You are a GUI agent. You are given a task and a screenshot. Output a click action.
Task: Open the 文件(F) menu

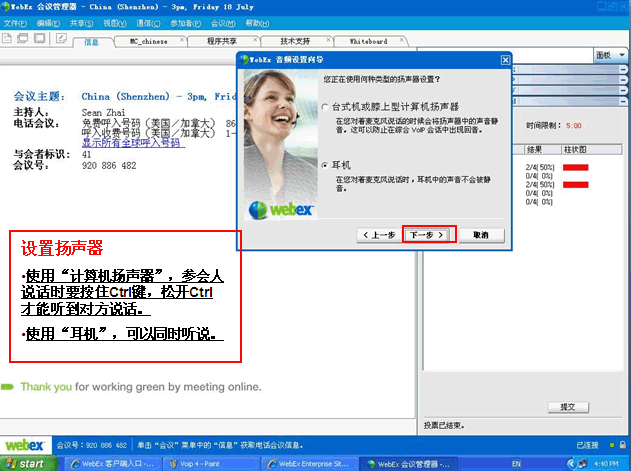[15, 23]
